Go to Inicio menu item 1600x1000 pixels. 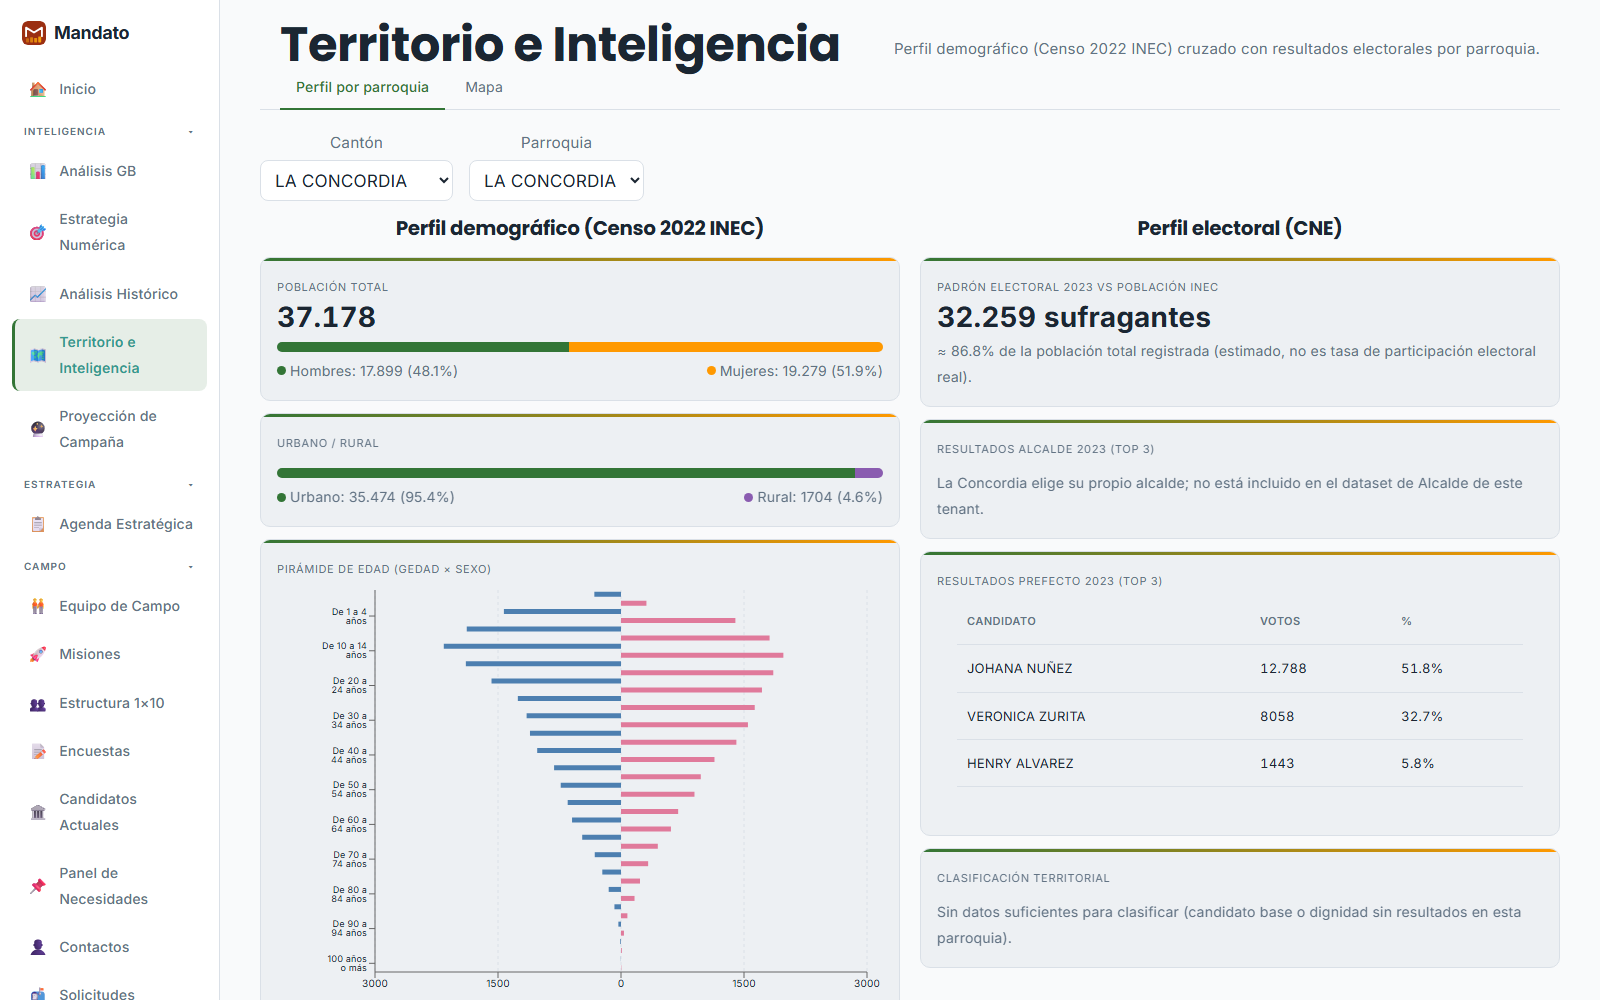[110, 89]
